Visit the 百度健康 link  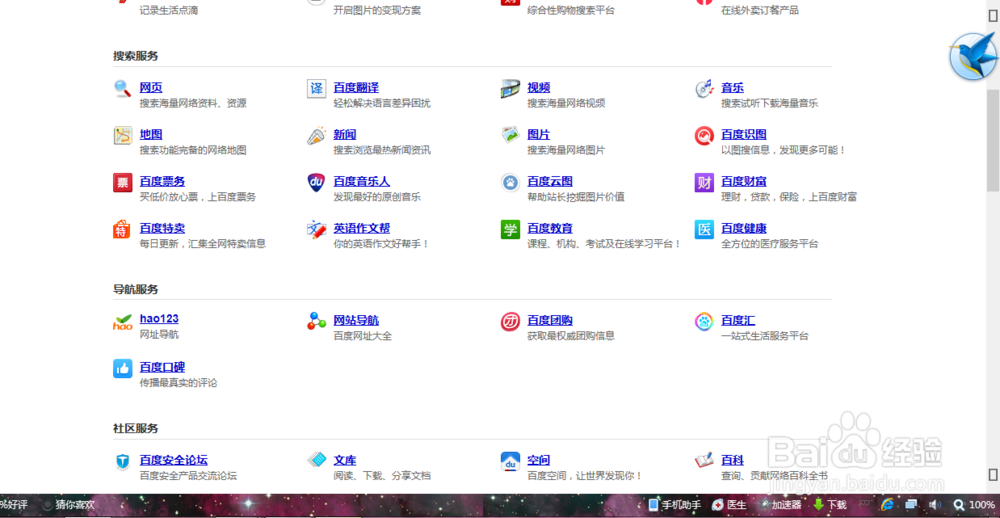point(744,228)
